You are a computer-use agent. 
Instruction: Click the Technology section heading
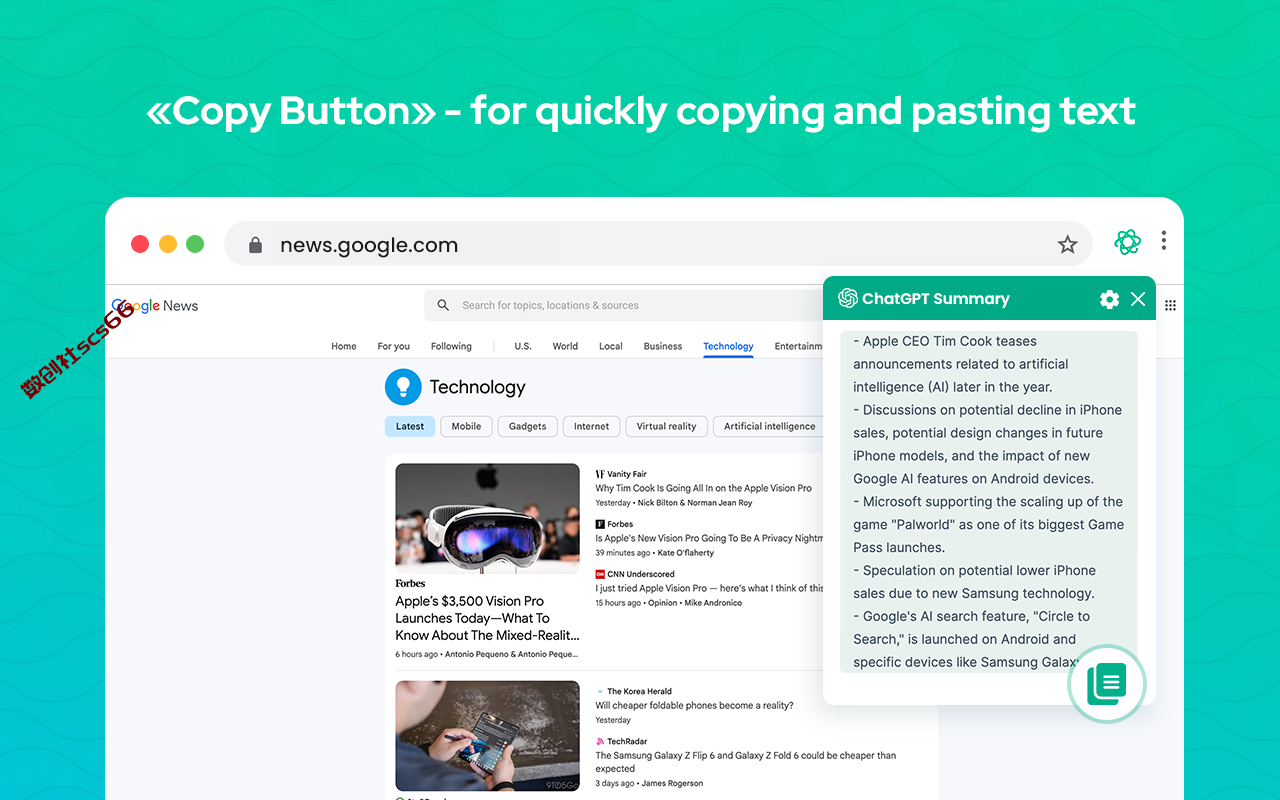click(x=477, y=387)
